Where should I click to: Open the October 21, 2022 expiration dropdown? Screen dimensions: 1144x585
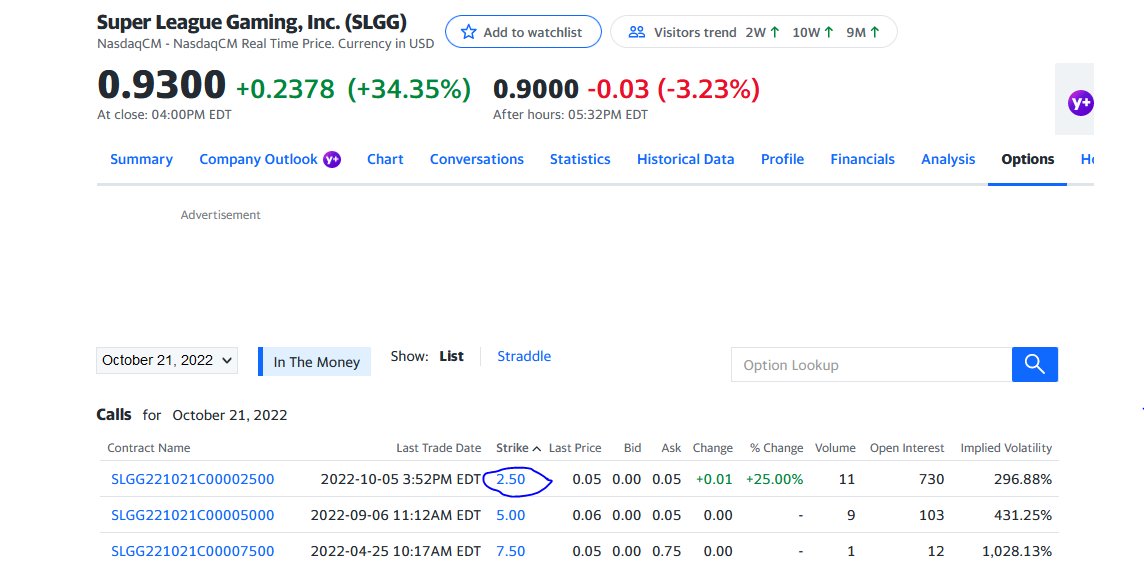[x=167, y=360]
